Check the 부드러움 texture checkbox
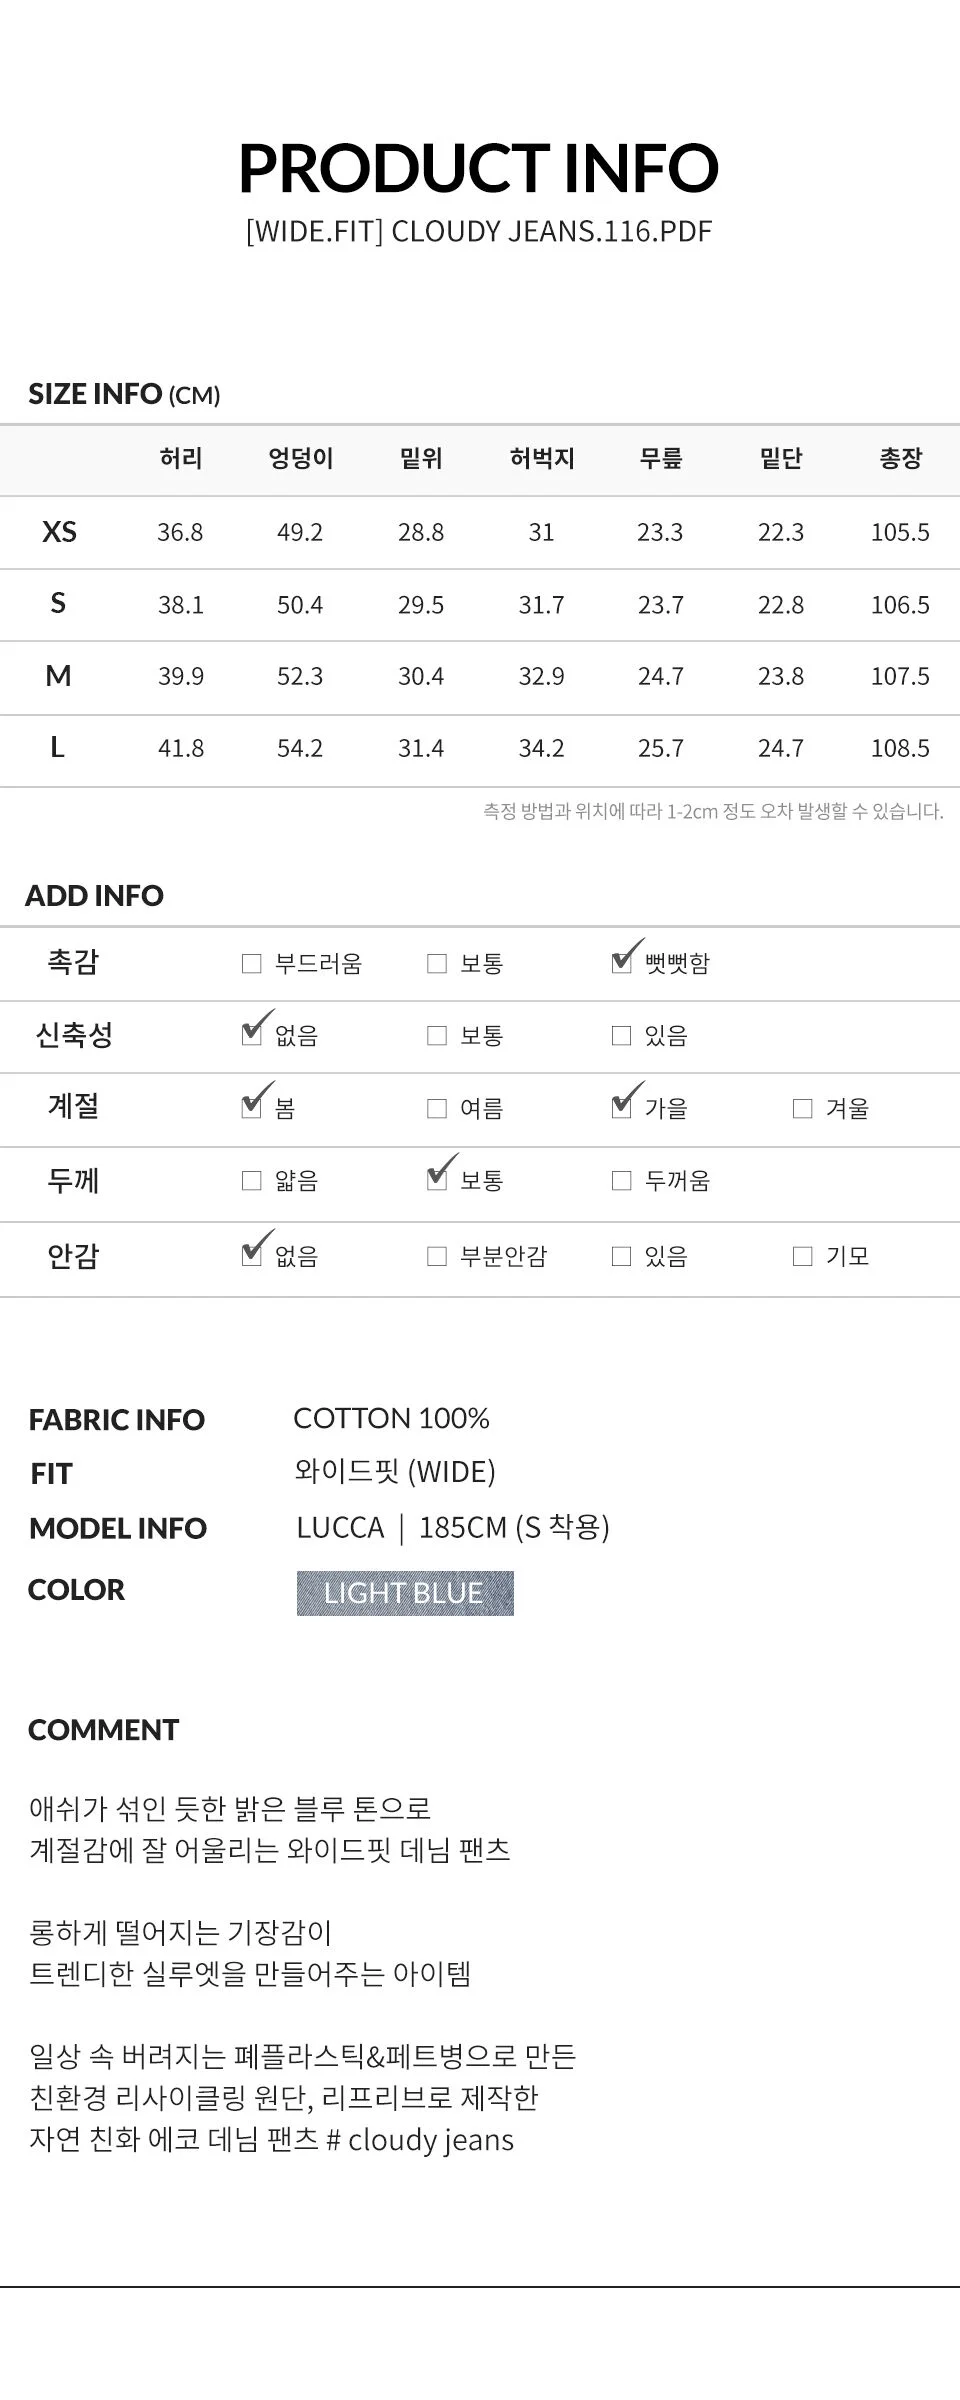 tap(252, 963)
